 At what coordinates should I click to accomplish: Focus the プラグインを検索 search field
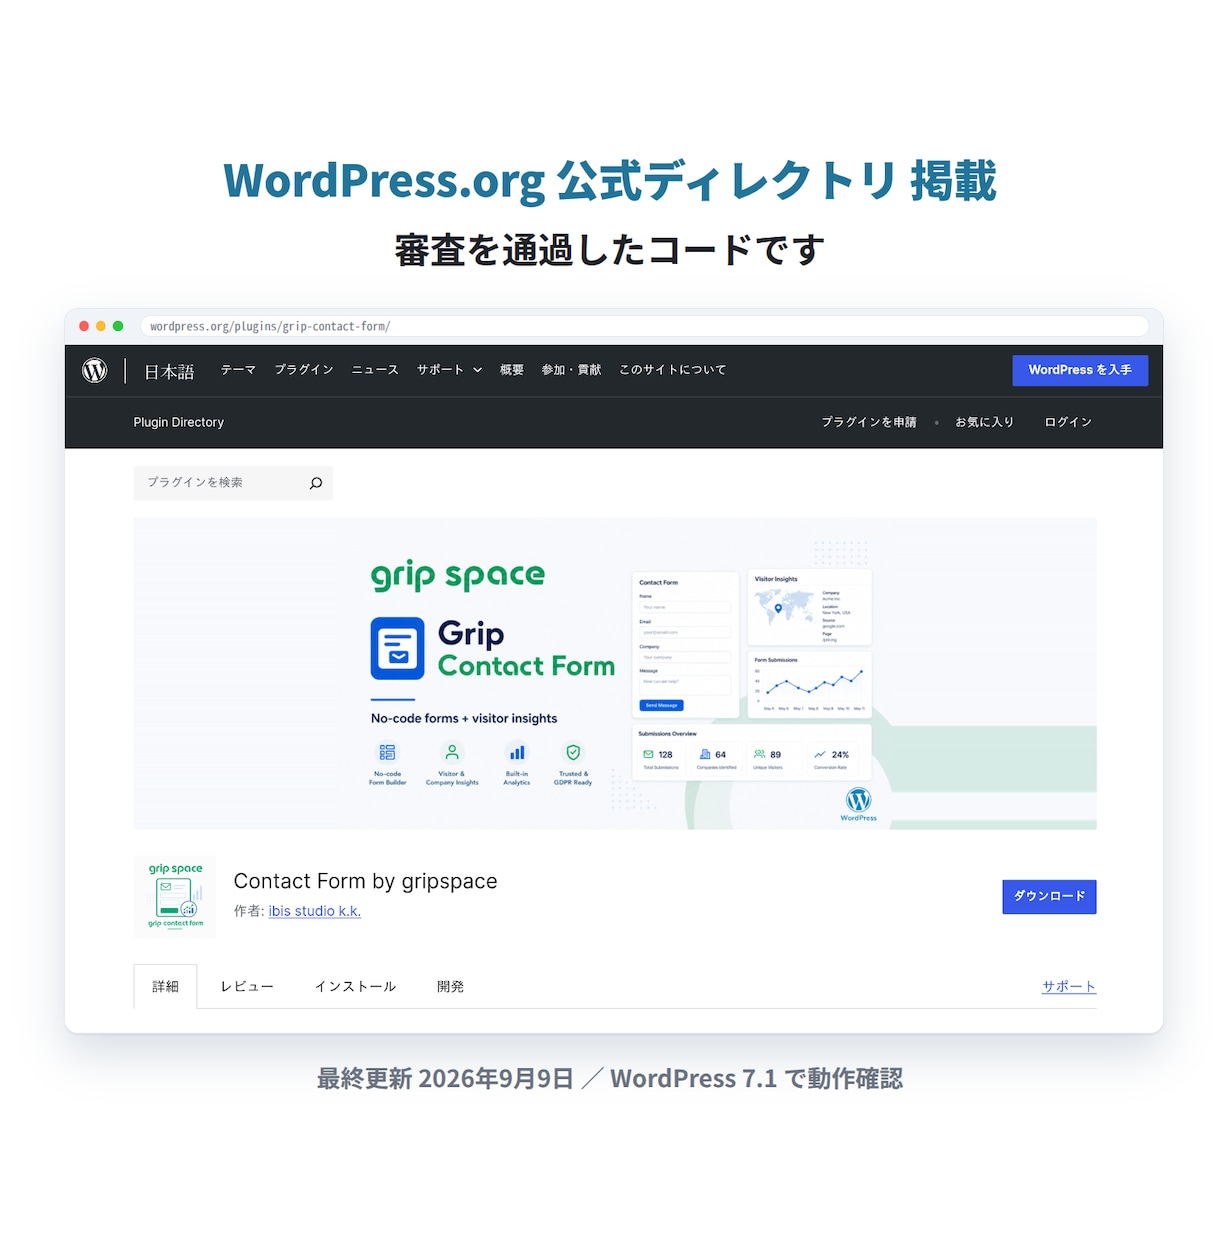click(x=233, y=483)
